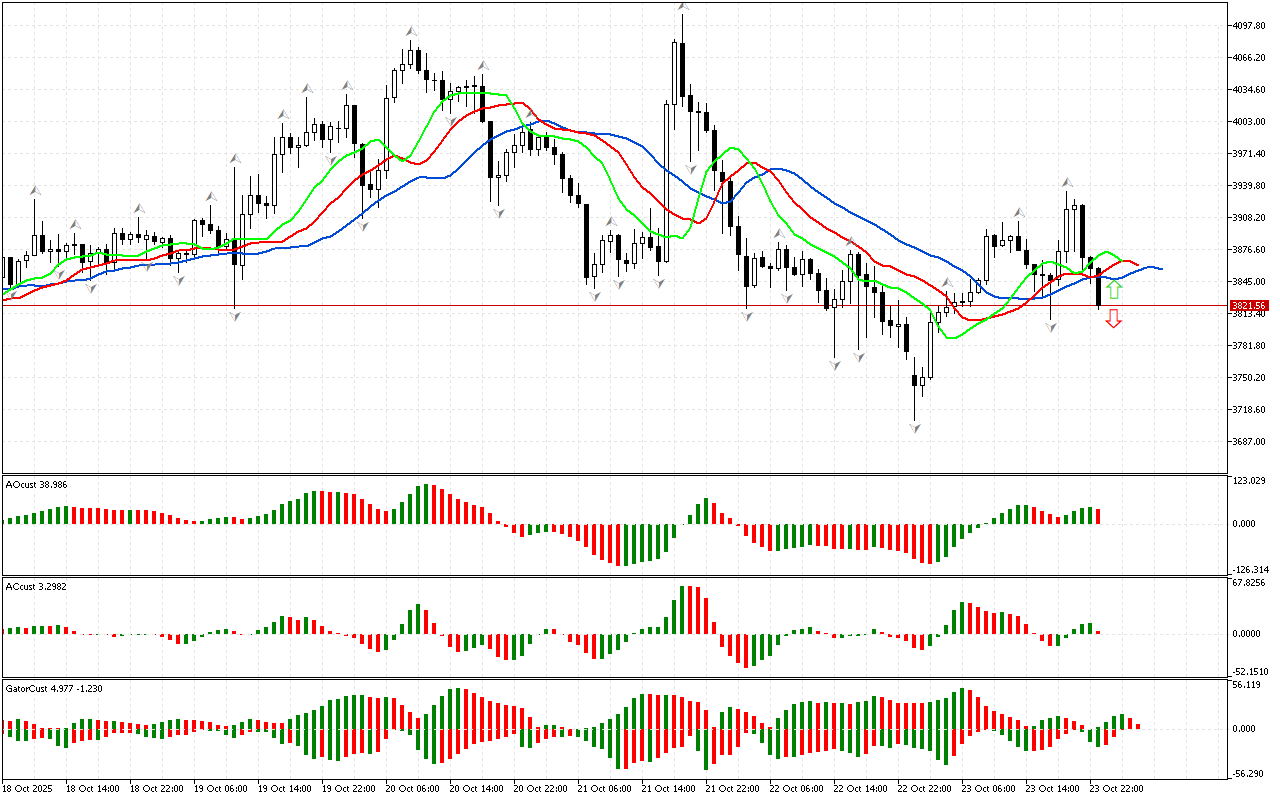Select the right end of the blue Alligator line
Image resolution: width=1280 pixels, height=800 pixels.
pos(1160,269)
